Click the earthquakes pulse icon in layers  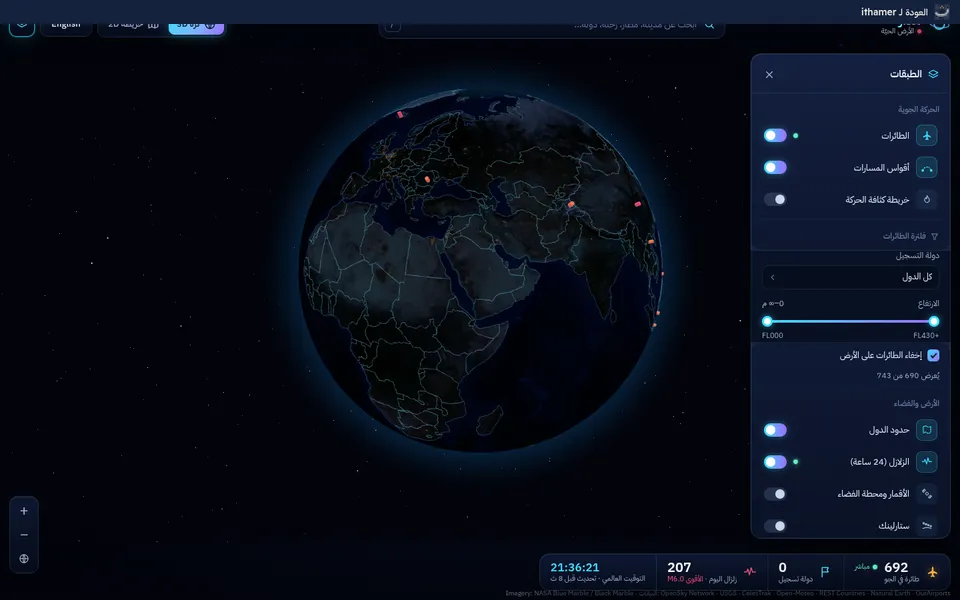(926, 462)
